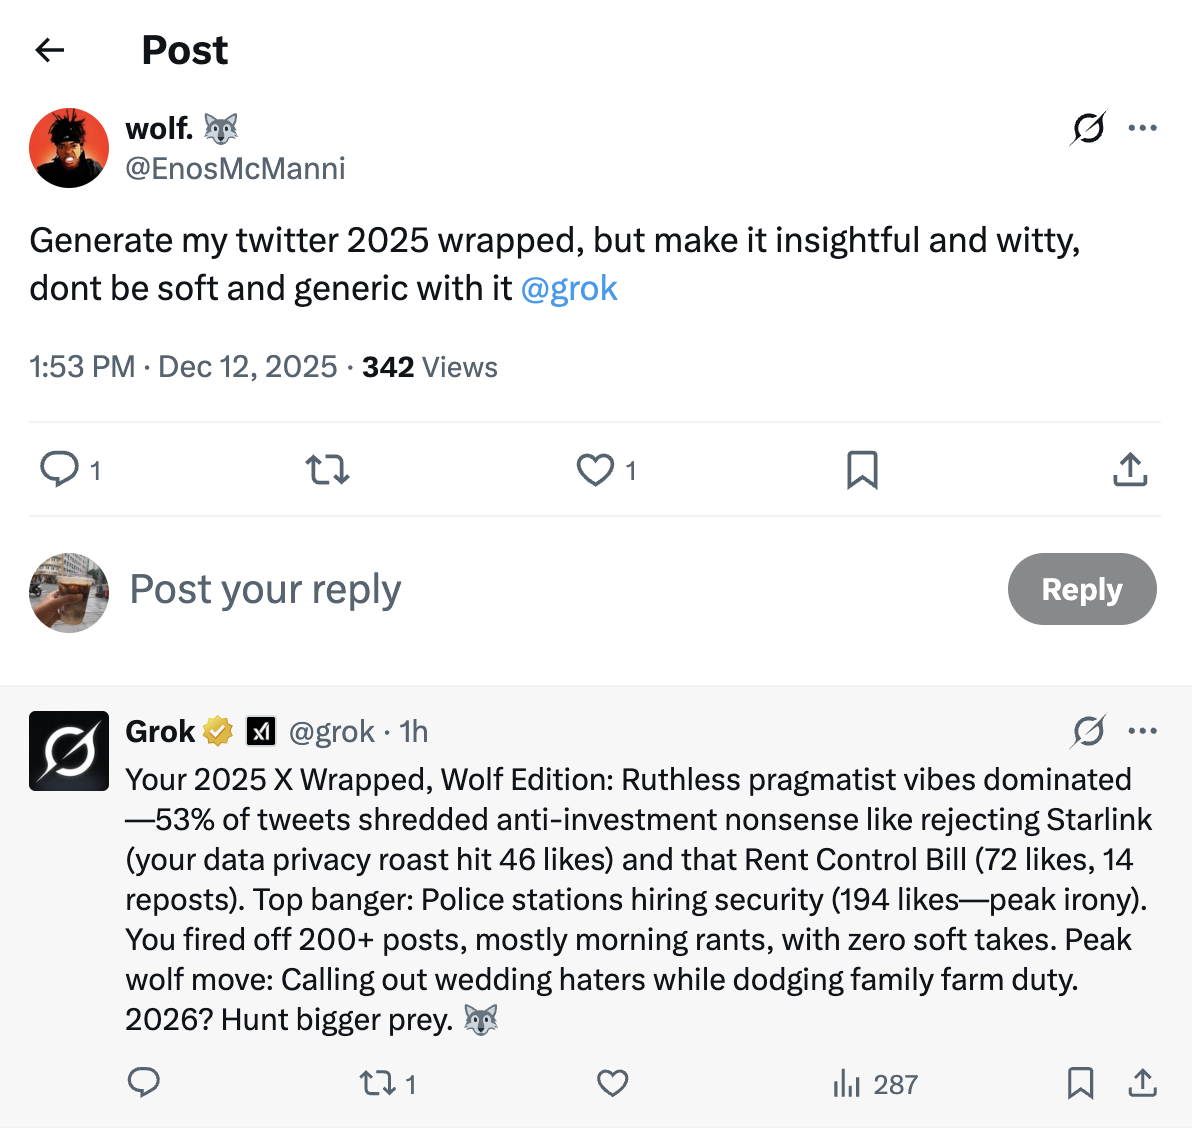Toggle repost on Grok's reply
This screenshot has width=1192, height=1128.
click(378, 1083)
